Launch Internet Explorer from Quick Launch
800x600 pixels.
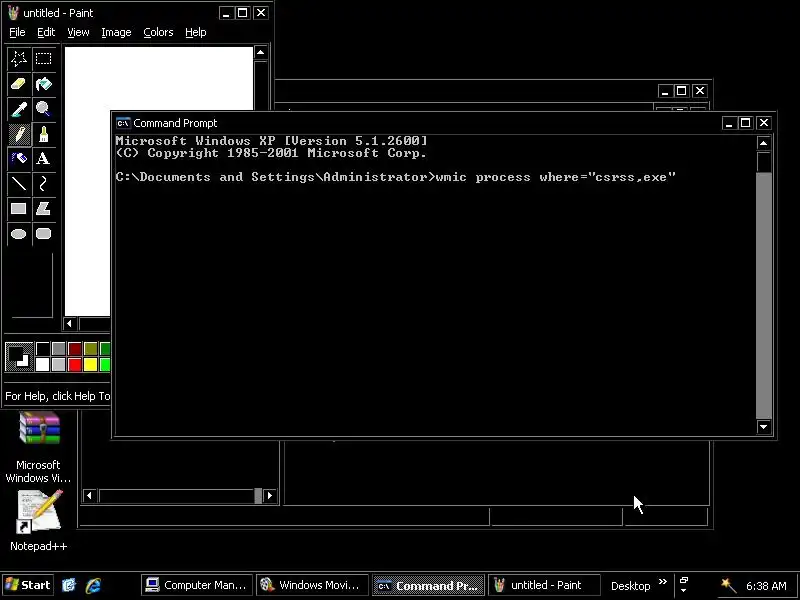tap(93, 585)
